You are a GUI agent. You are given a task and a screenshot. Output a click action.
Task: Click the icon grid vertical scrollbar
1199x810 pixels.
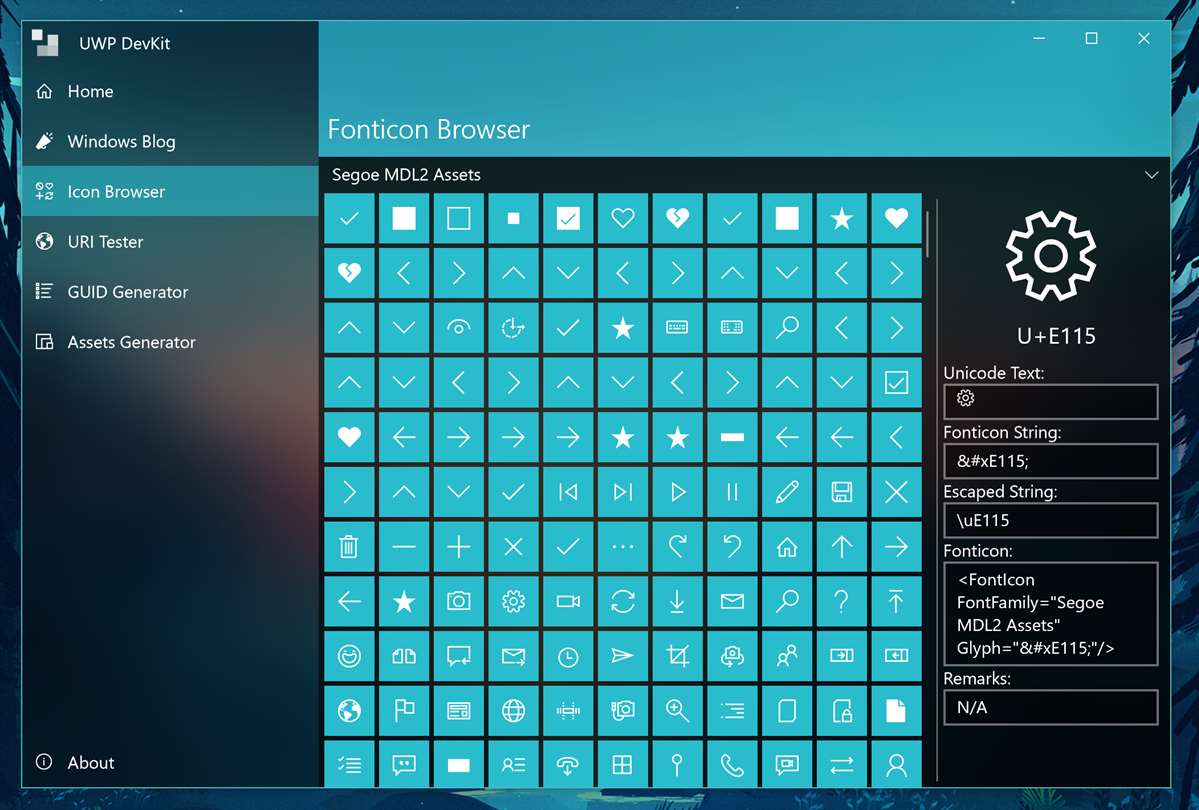pos(928,234)
